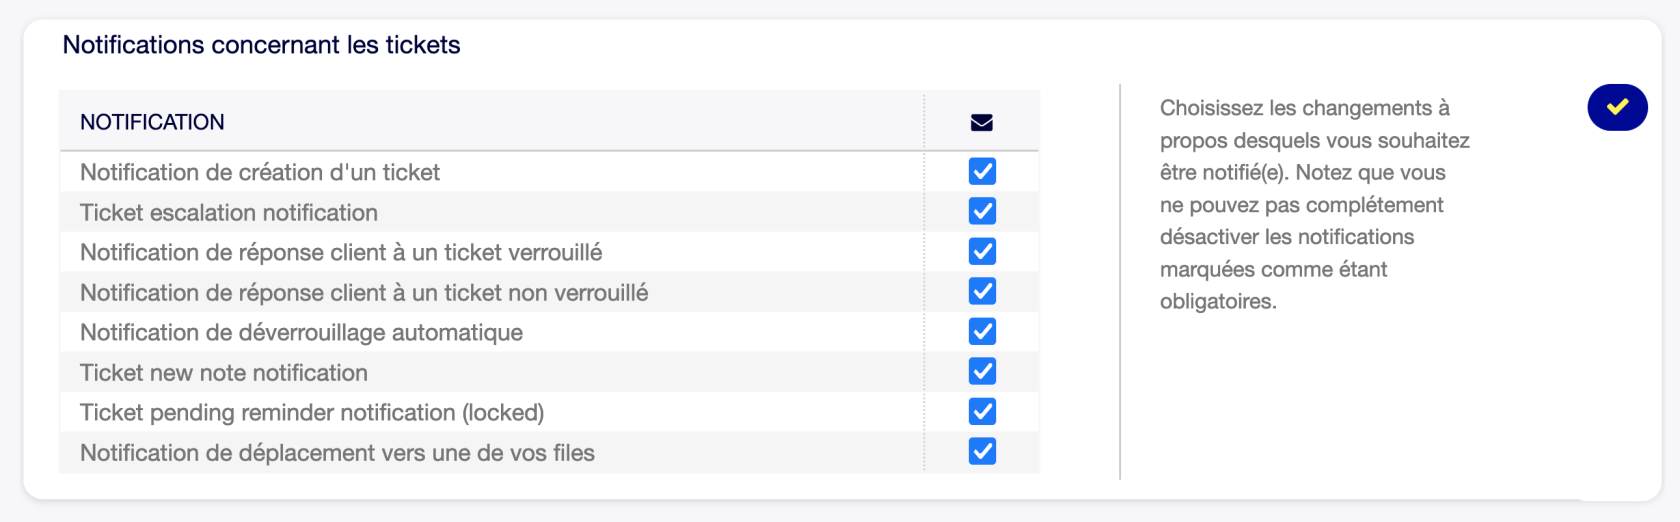
Task: Uncheck ticket creation notification checkbox
Action: pyautogui.click(x=982, y=172)
